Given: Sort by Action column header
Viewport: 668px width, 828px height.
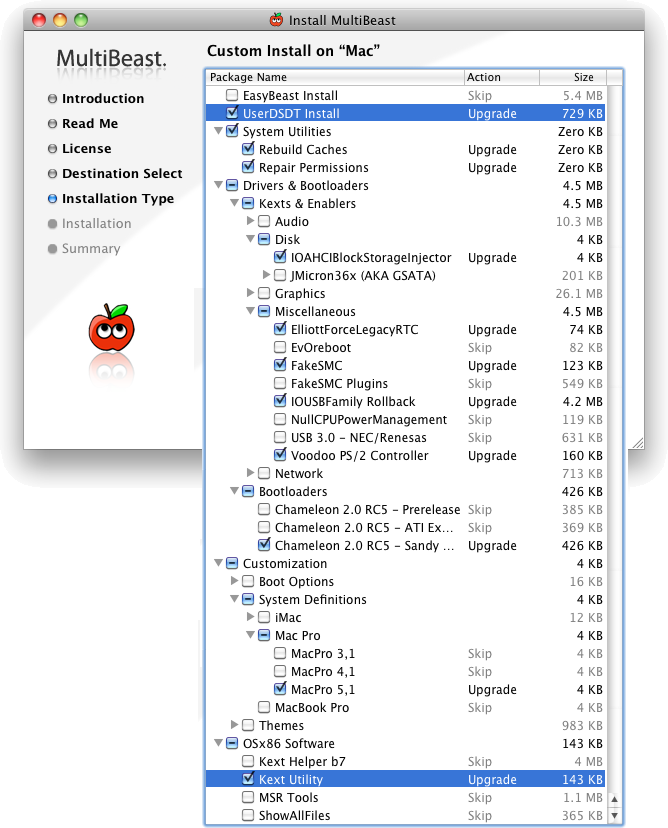Looking at the screenshot, I should tap(502, 77).
